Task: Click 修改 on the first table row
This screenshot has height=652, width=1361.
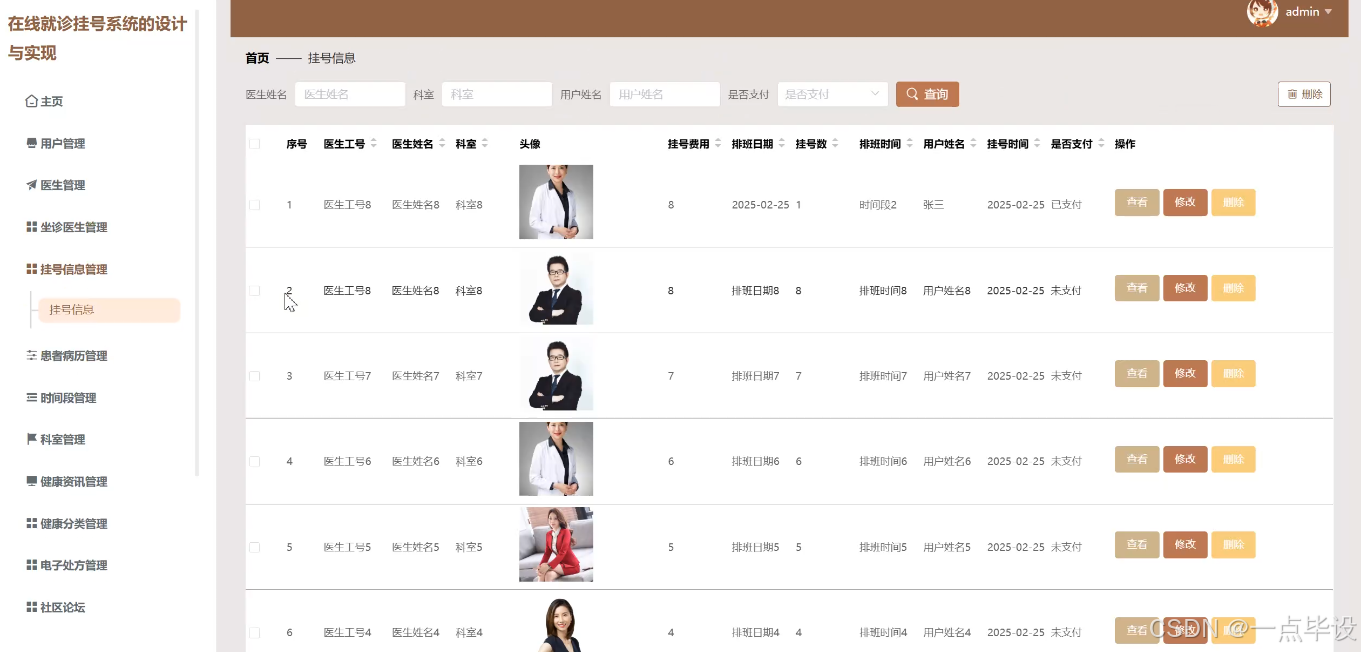Action: click(1185, 202)
